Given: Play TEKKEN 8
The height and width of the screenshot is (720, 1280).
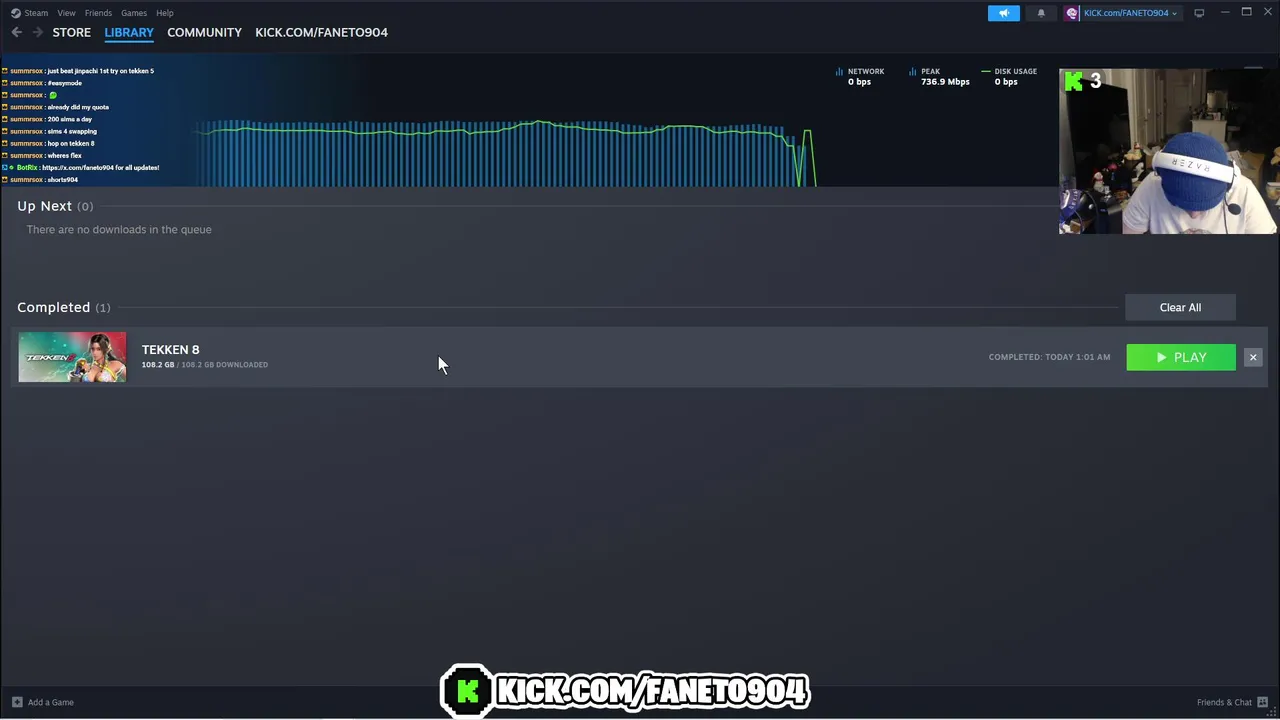Looking at the screenshot, I should [1181, 357].
